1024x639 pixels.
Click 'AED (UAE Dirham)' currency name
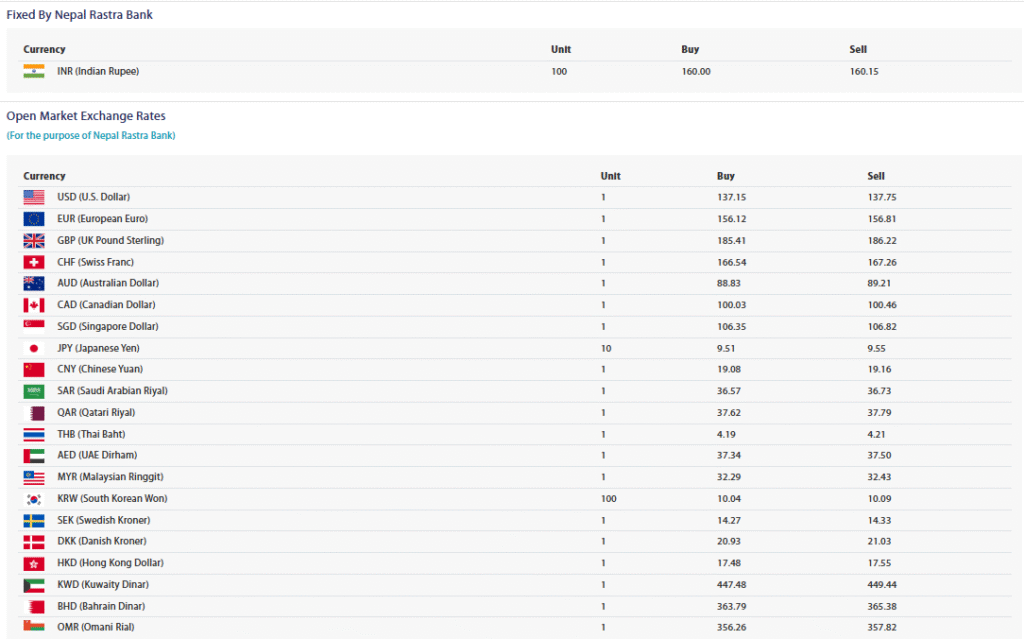[x=97, y=455]
